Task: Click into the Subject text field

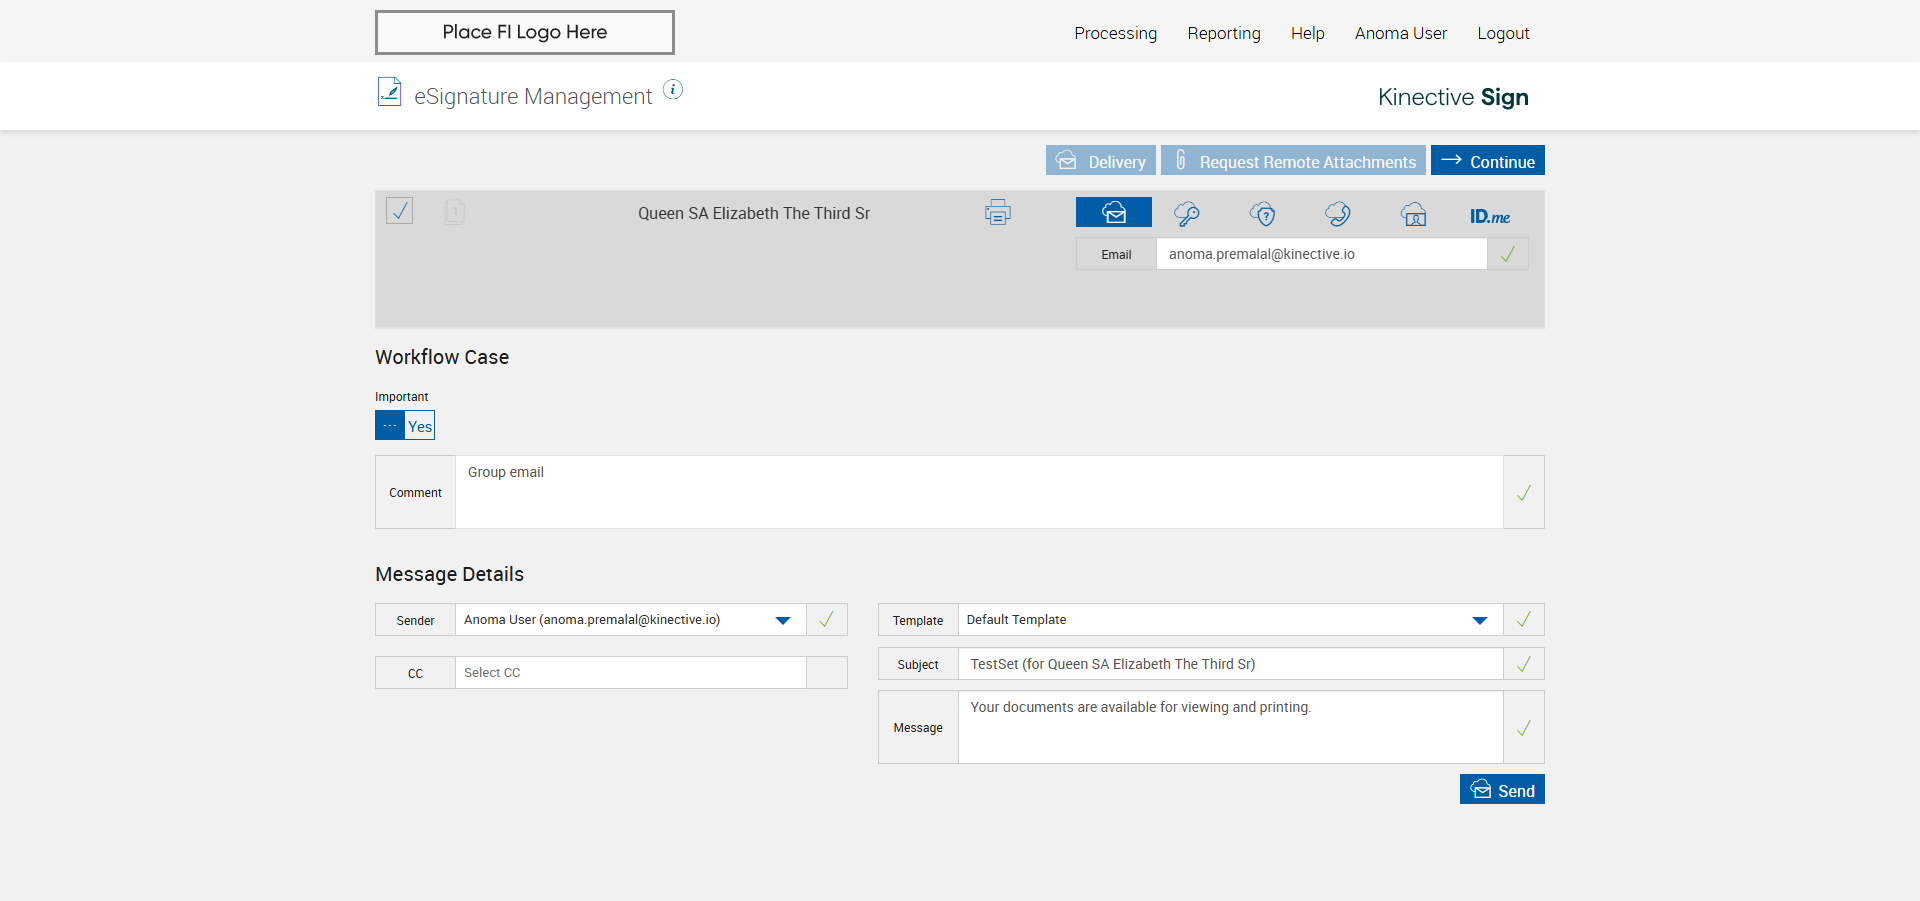Action: click(x=1230, y=664)
